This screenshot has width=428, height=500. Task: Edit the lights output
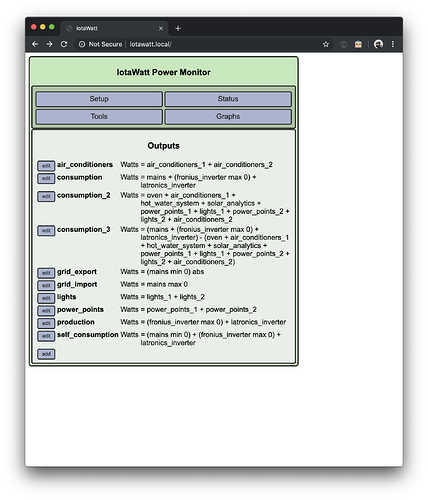[x=46, y=298]
